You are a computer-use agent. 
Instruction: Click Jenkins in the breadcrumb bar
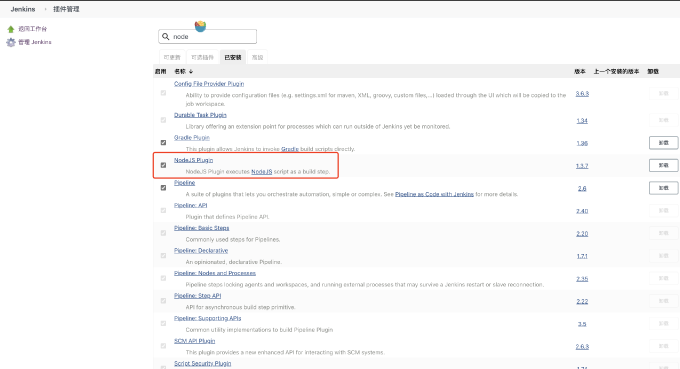23,9
